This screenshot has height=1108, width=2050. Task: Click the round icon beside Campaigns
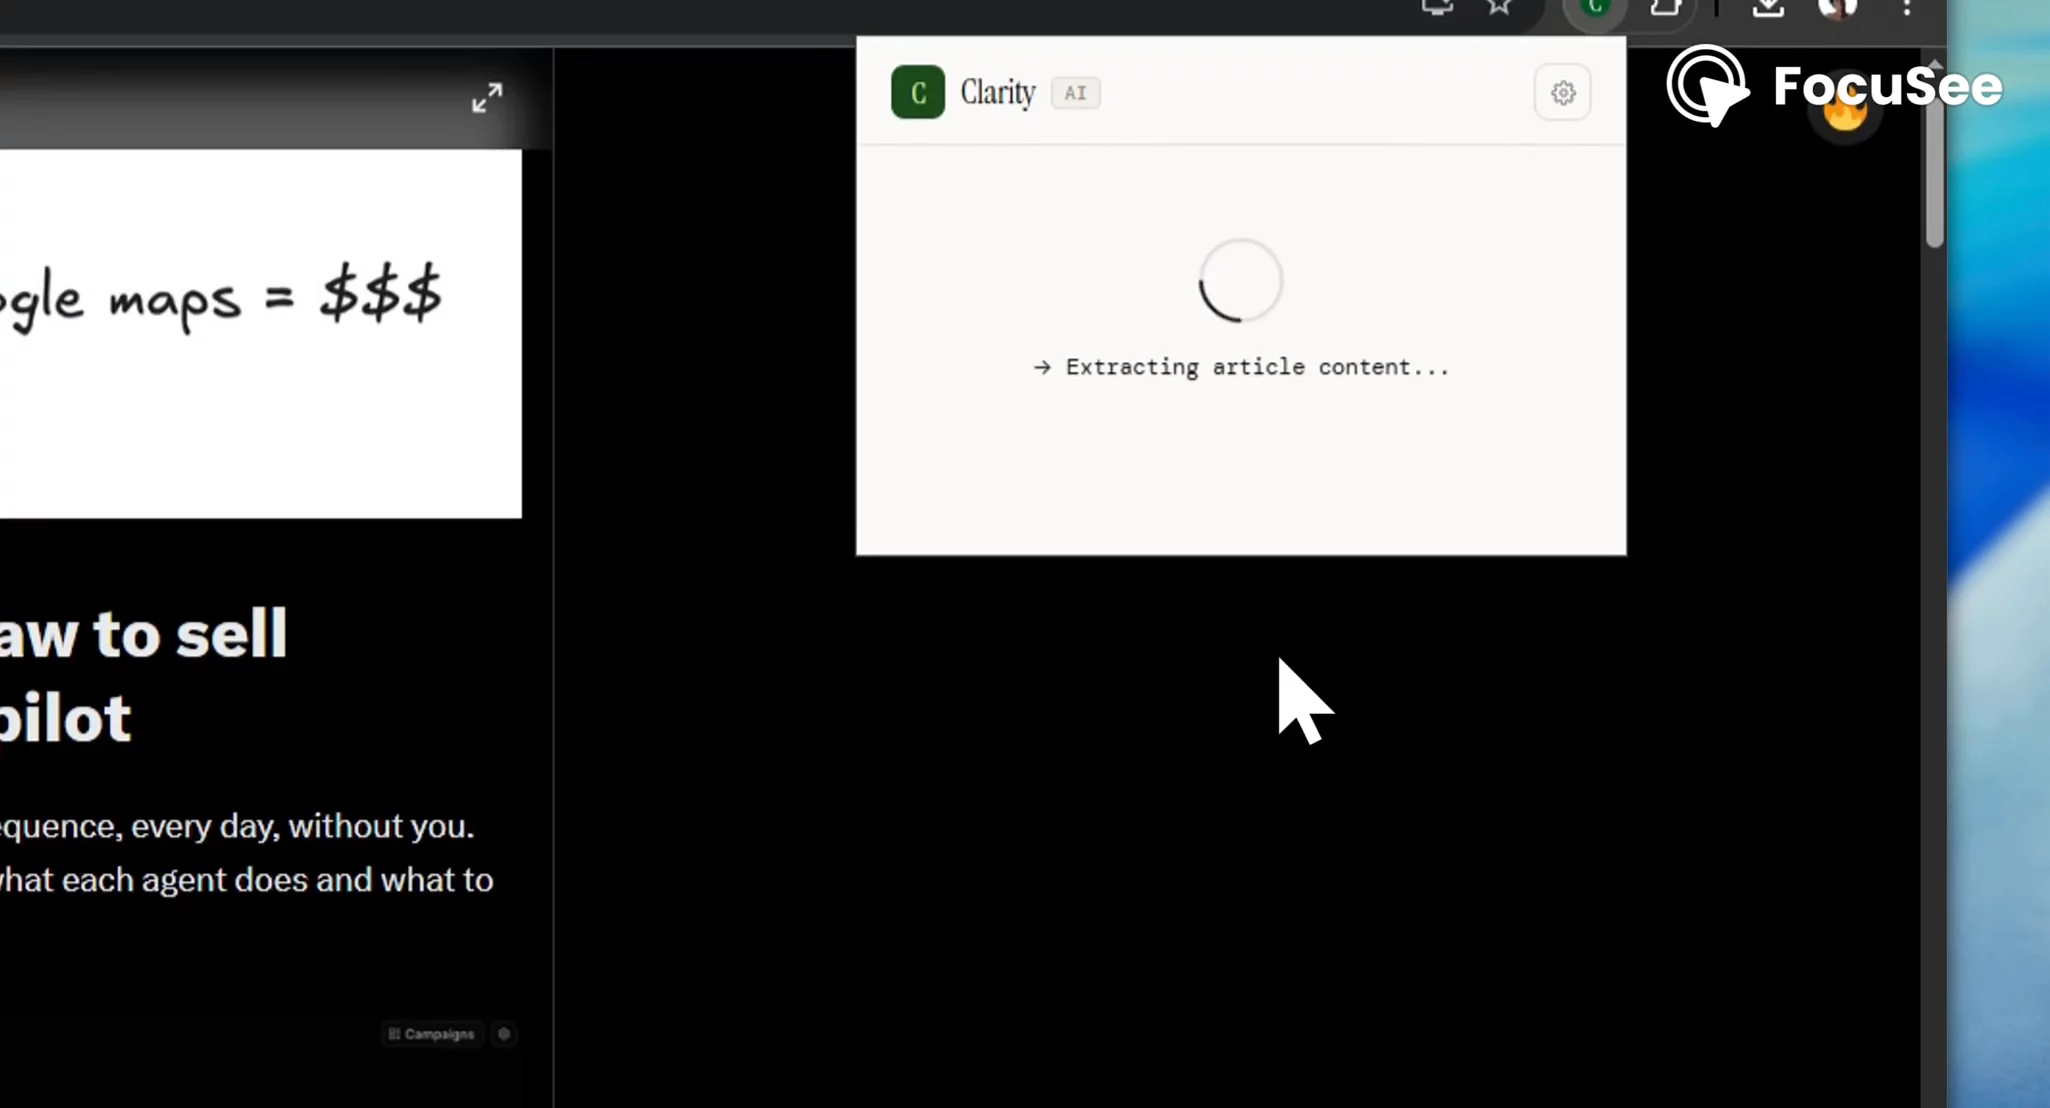(504, 1034)
